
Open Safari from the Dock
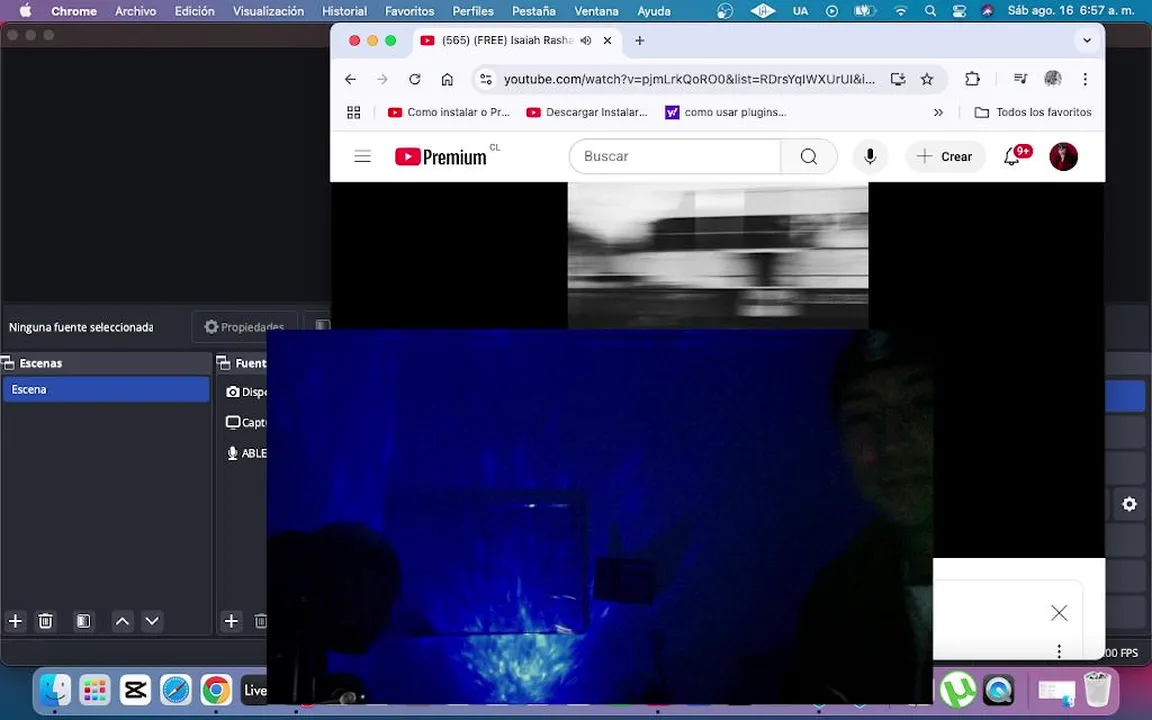[175, 690]
